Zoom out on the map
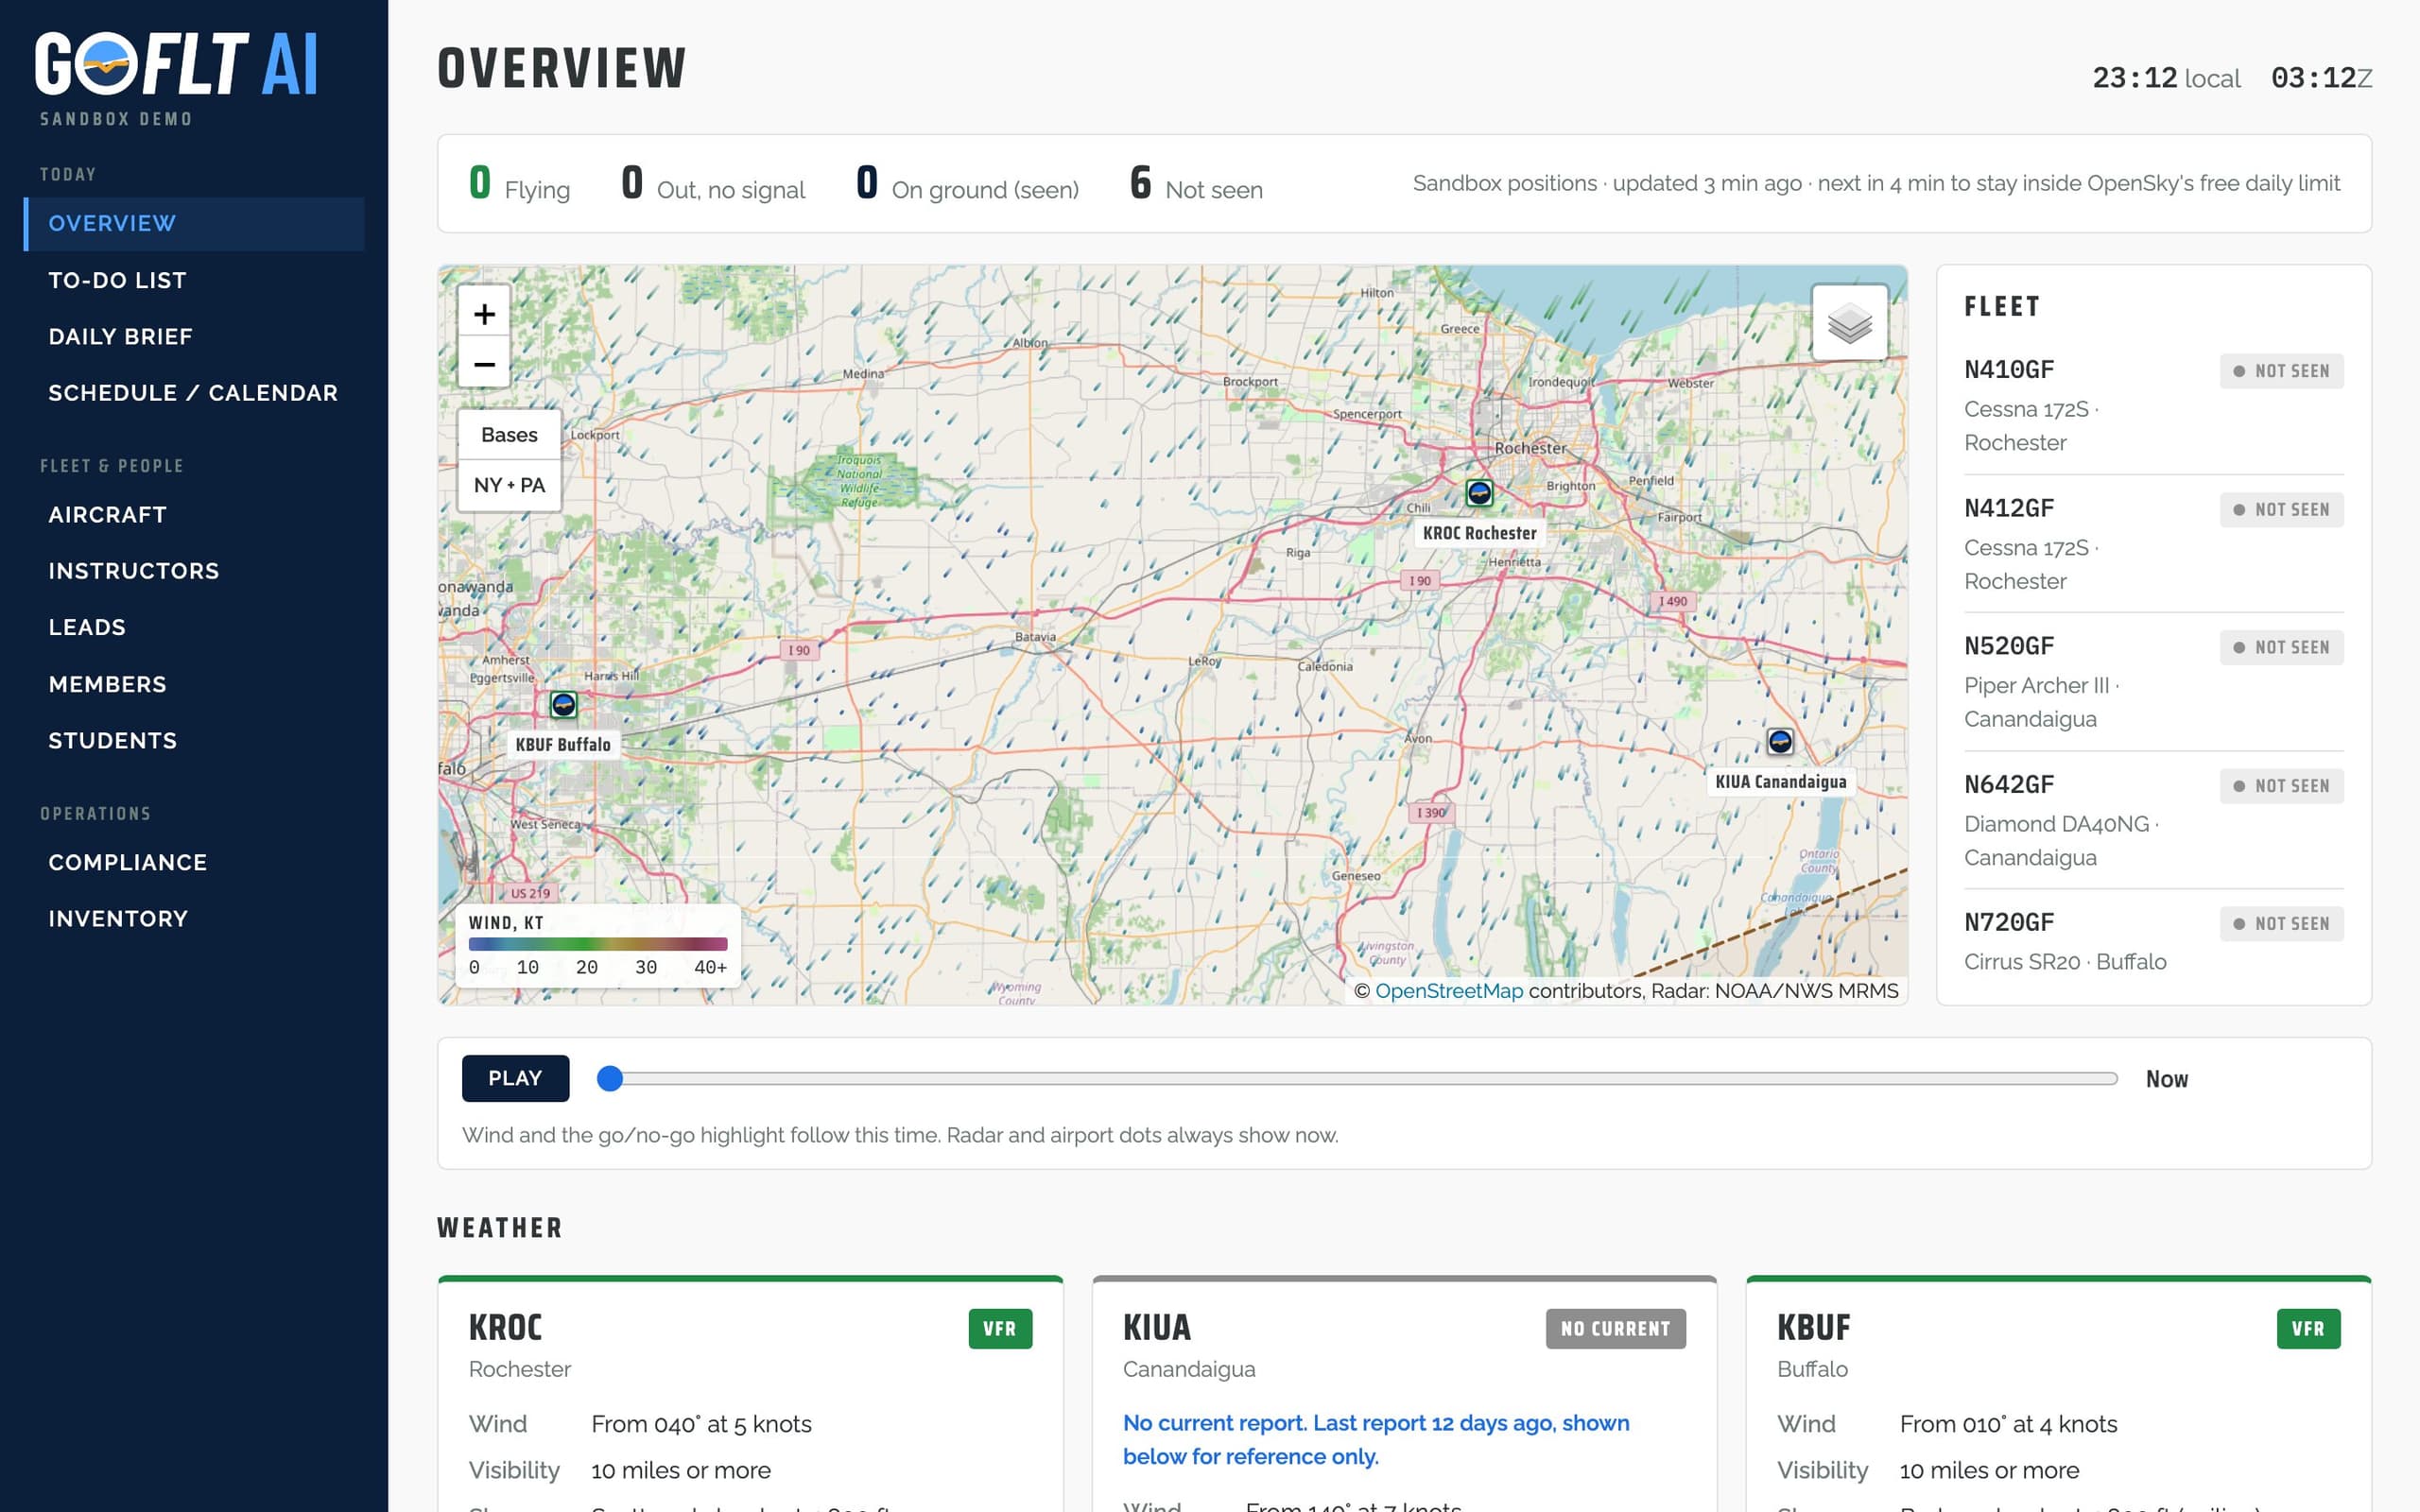The height and width of the screenshot is (1512, 2420). click(484, 364)
